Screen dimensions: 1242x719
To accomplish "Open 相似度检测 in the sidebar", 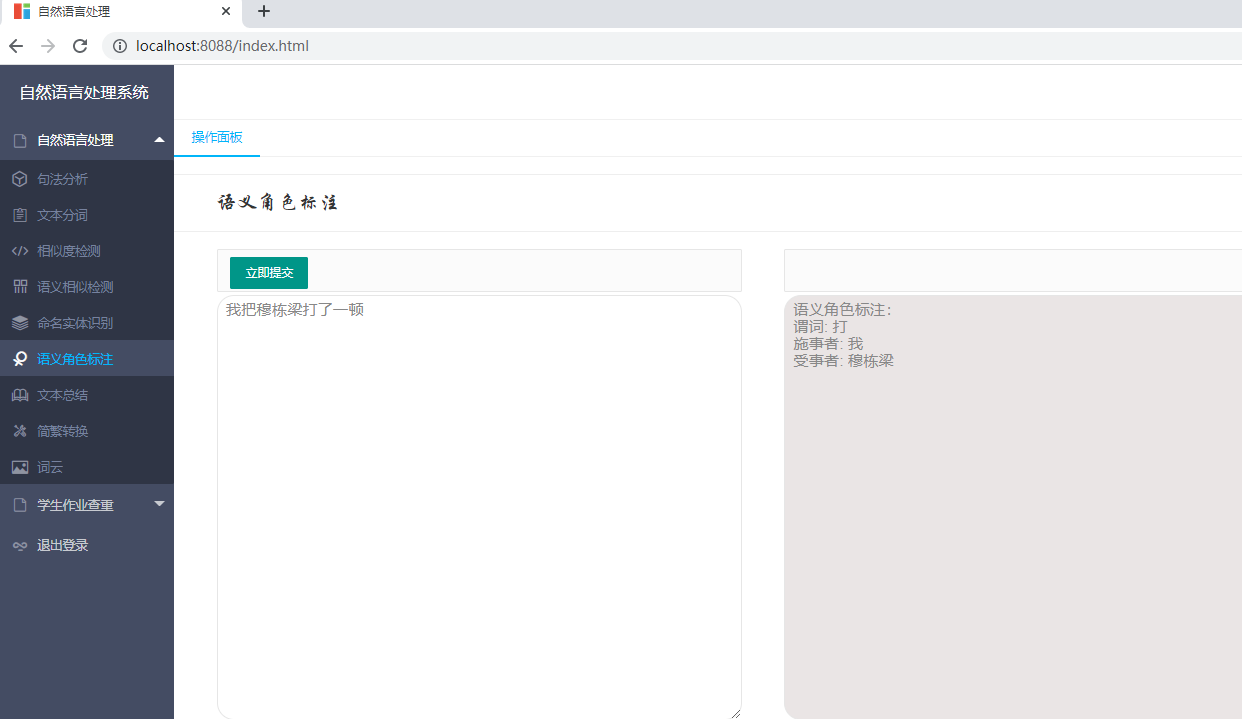I will pyautogui.click(x=87, y=251).
